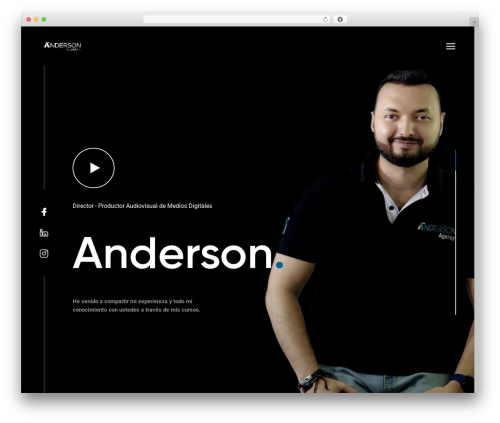
Task: Maximize window with green button
Action: point(44,19)
